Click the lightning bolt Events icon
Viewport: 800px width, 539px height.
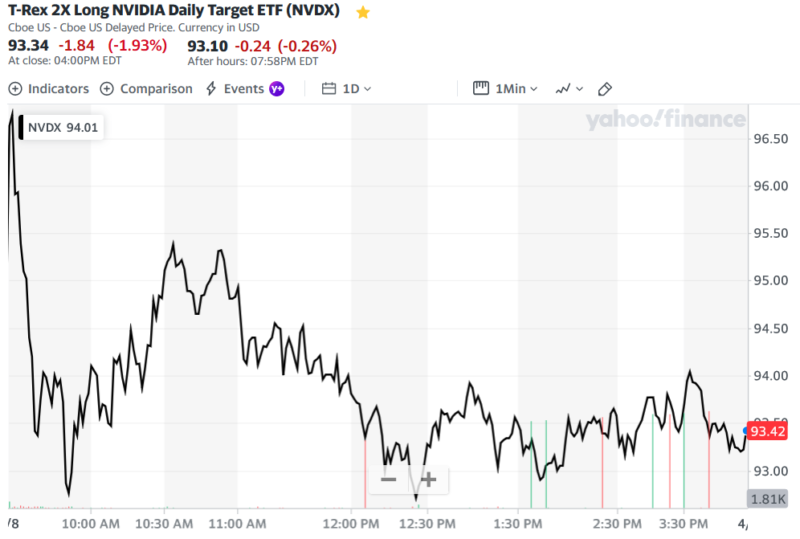[211, 89]
